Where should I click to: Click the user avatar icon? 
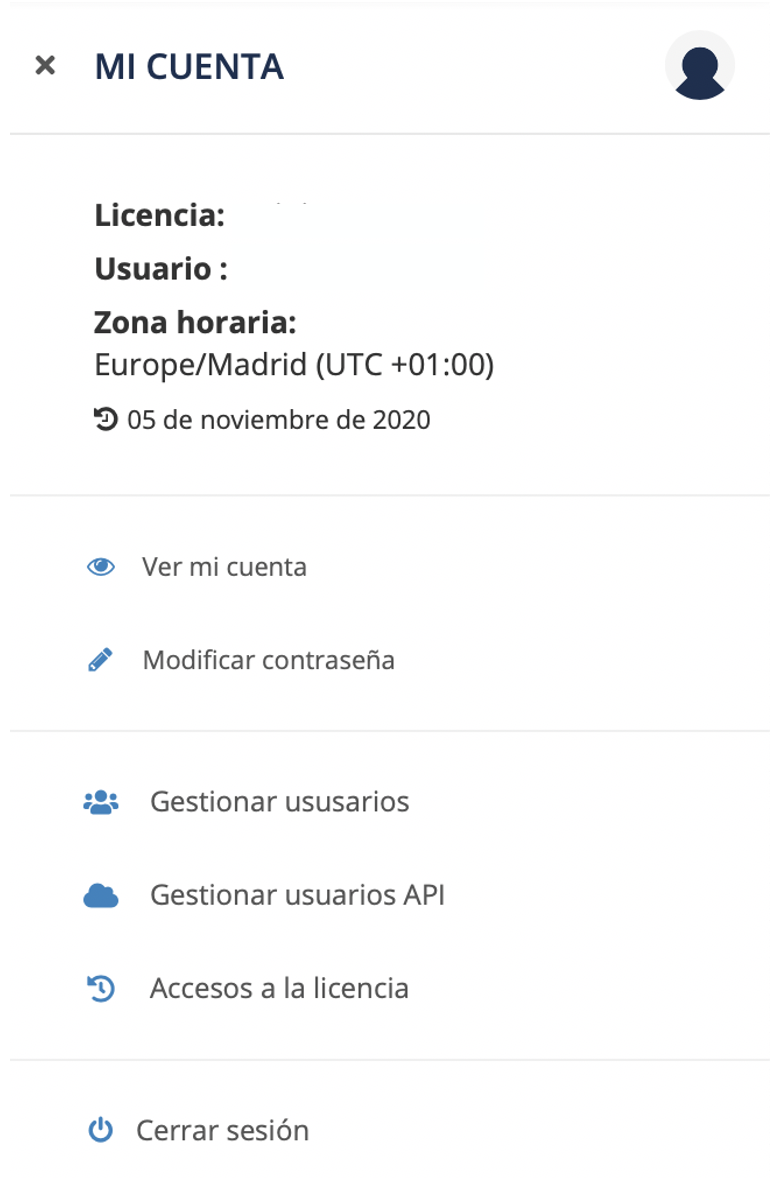tap(699, 66)
